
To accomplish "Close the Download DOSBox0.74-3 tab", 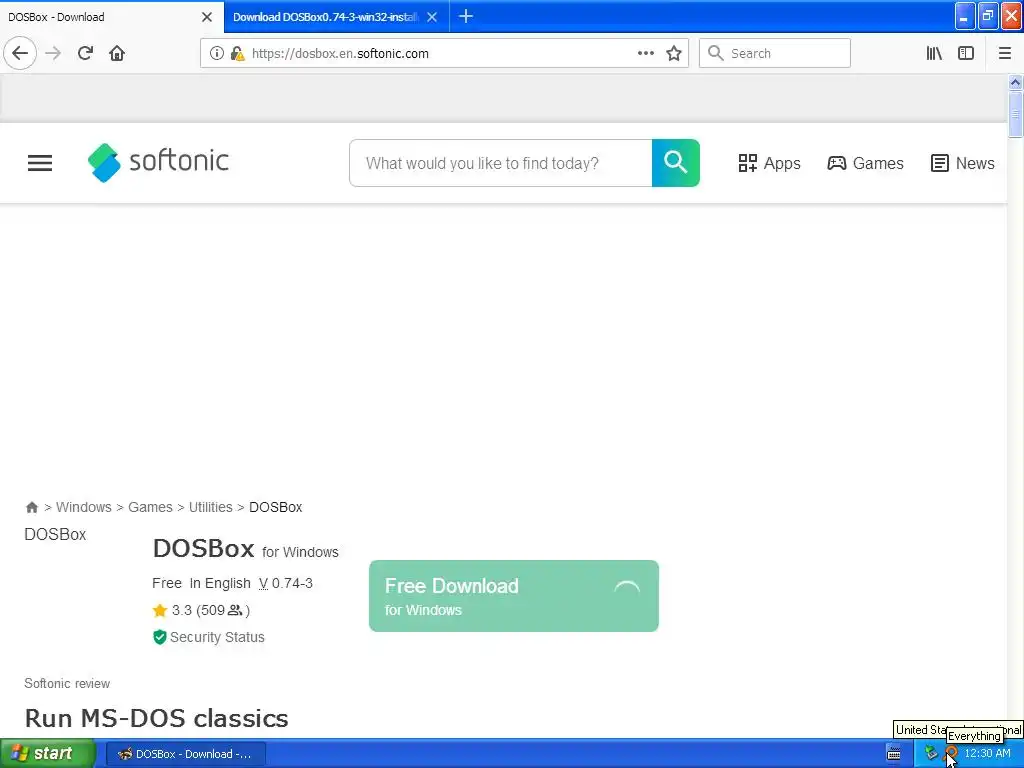I will pos(432,17).
